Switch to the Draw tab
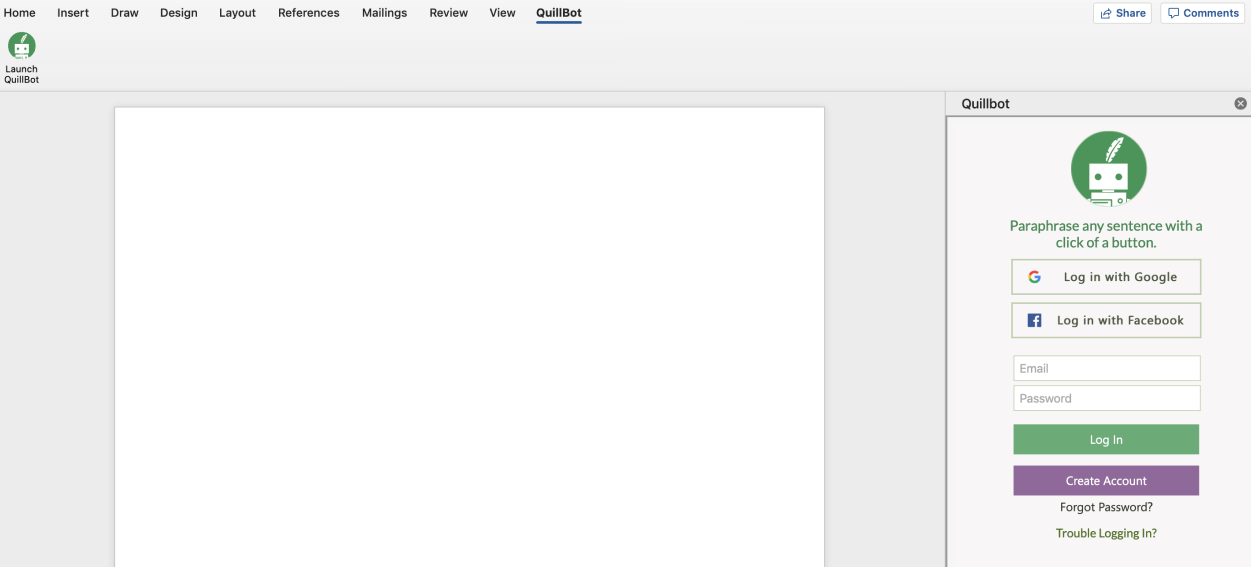 124,13
